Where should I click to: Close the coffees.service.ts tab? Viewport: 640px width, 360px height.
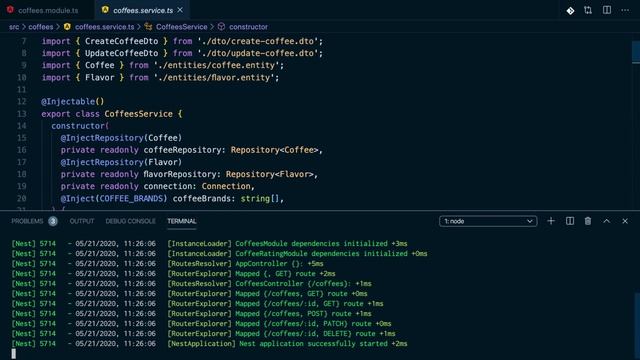coord(180,10)
